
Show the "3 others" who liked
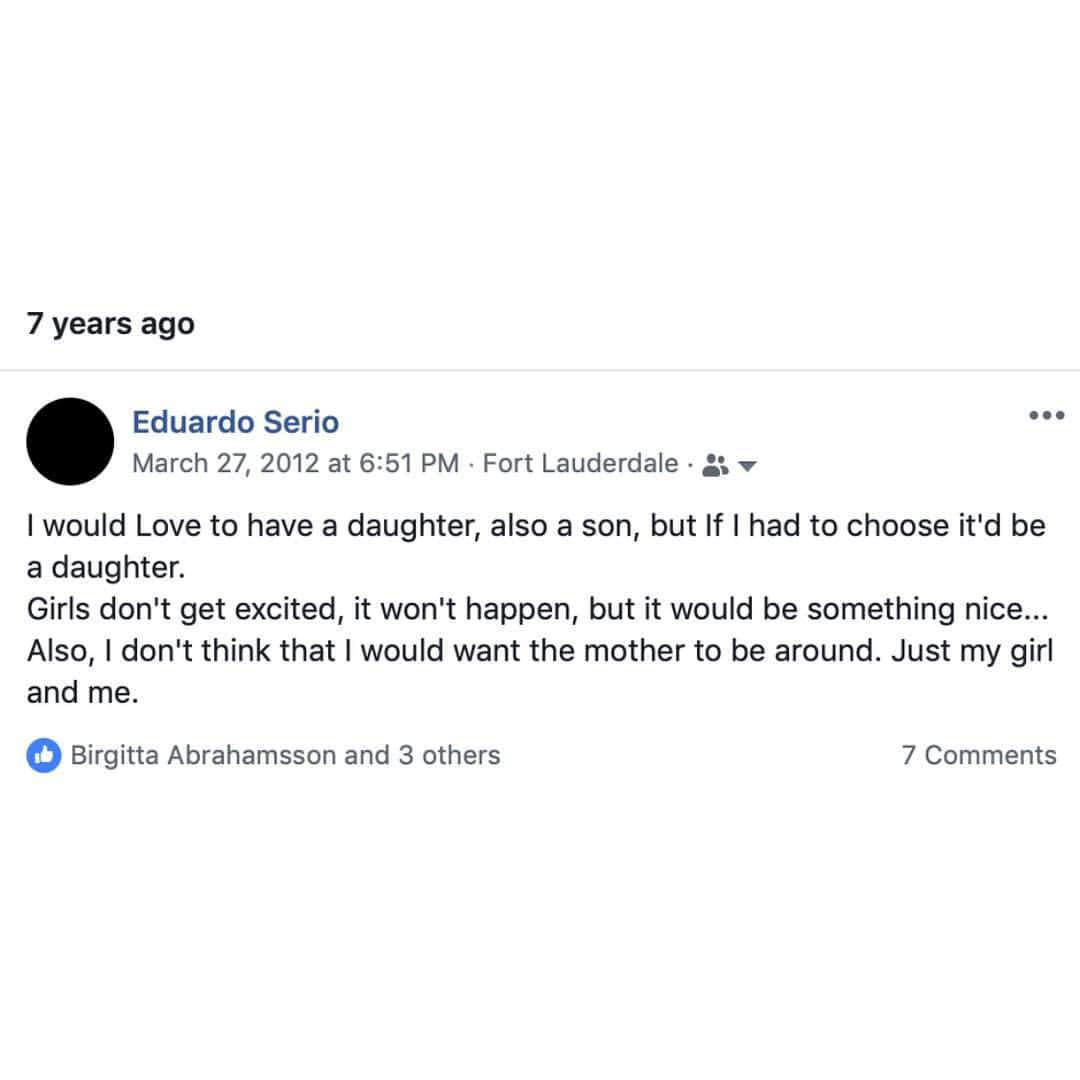click(449, 756)
